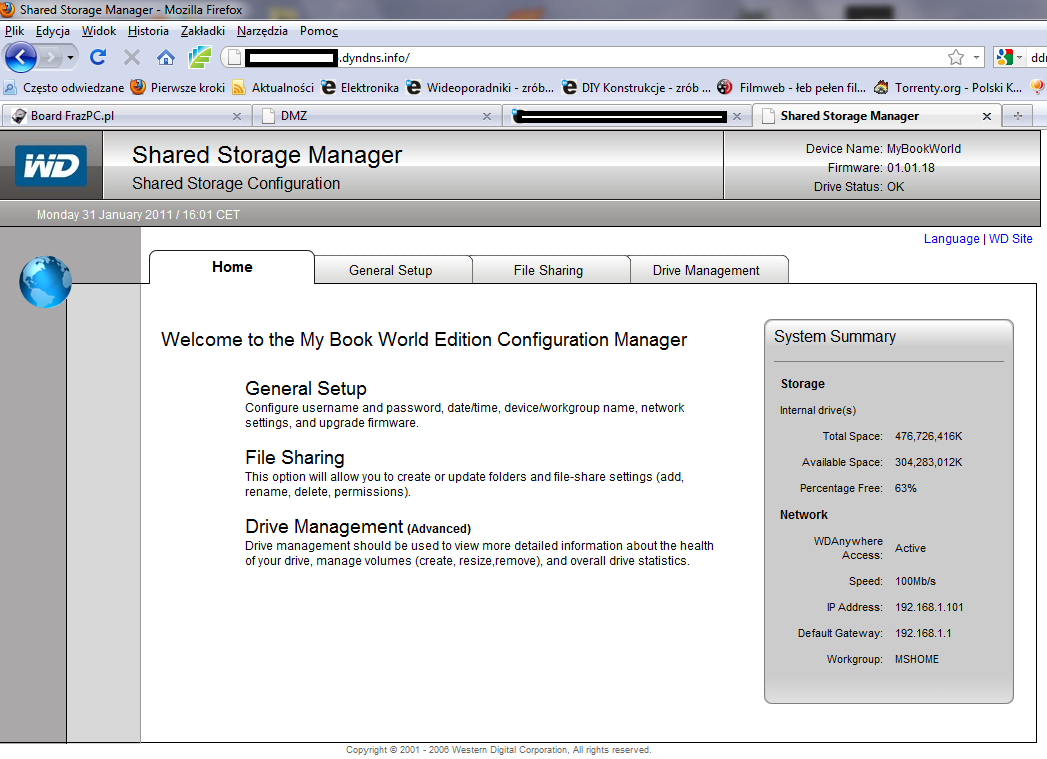This screenshot has width=1047, height=759.
Task: Click the blue globe icon in sidebar
Action: click(45, 282)
